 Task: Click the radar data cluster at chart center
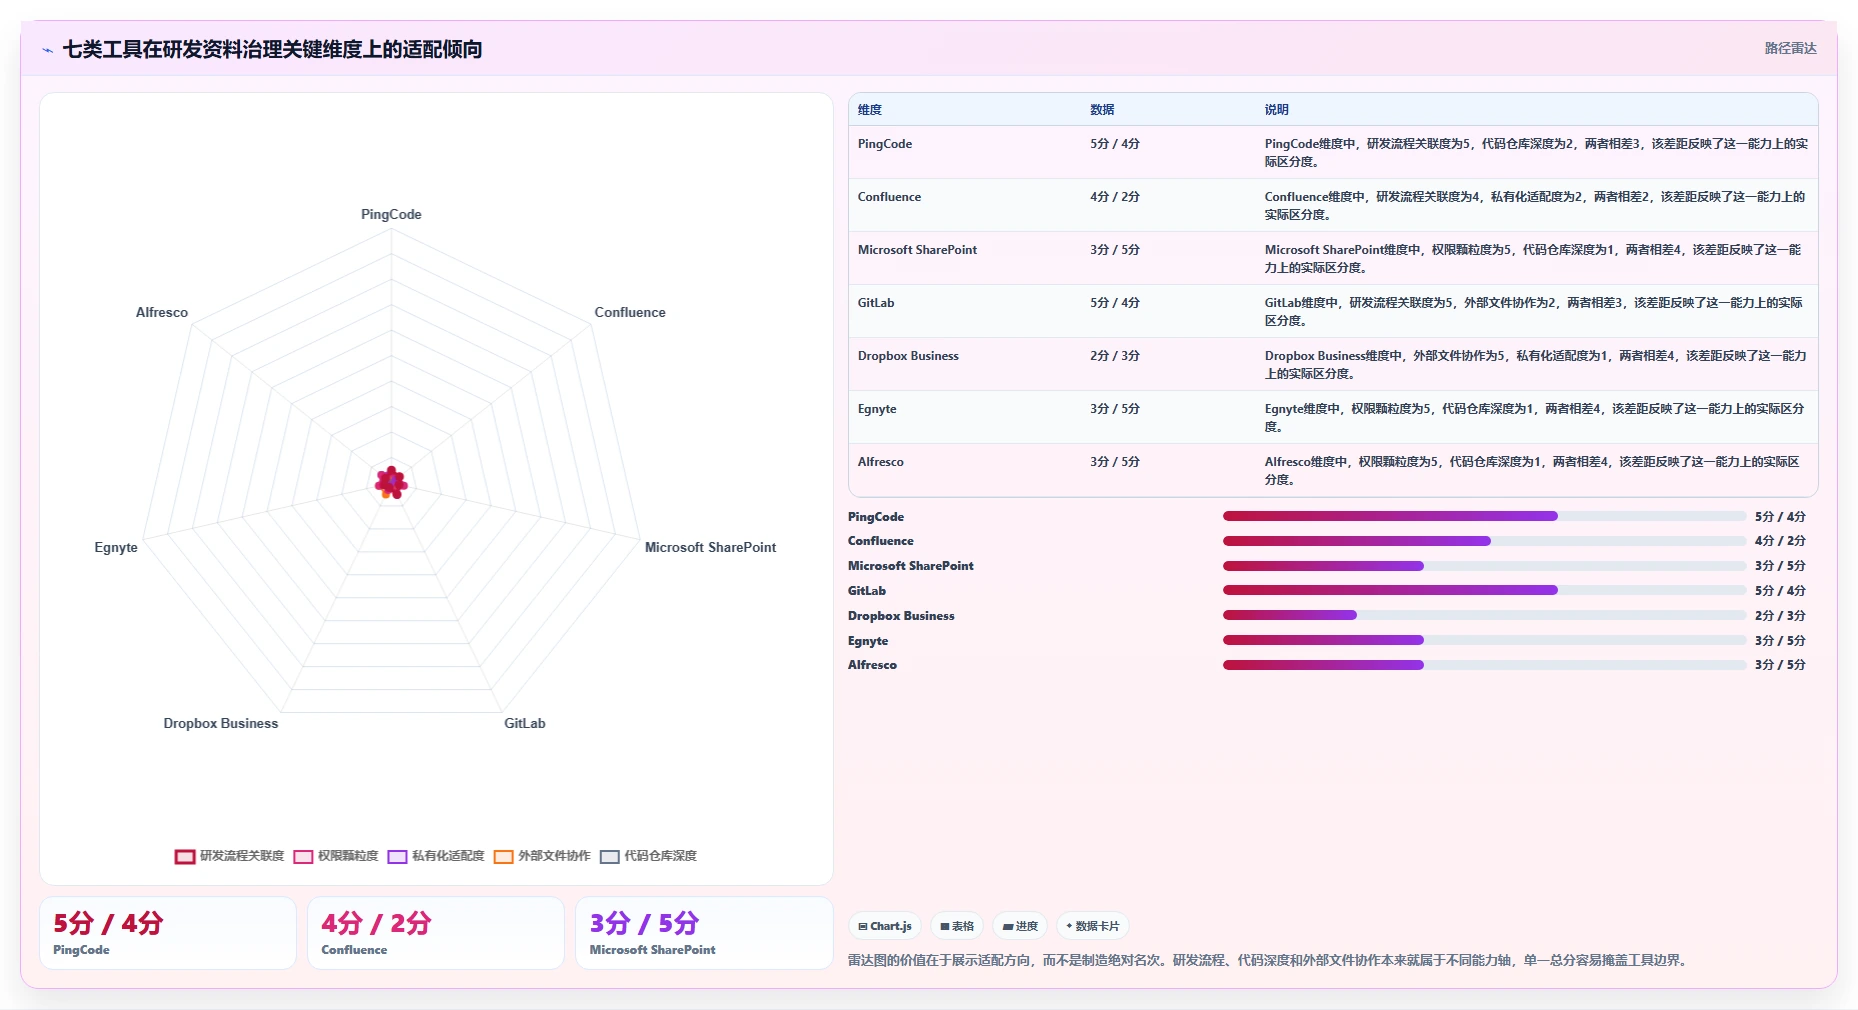pyautogui.click(x=391, y=482)
